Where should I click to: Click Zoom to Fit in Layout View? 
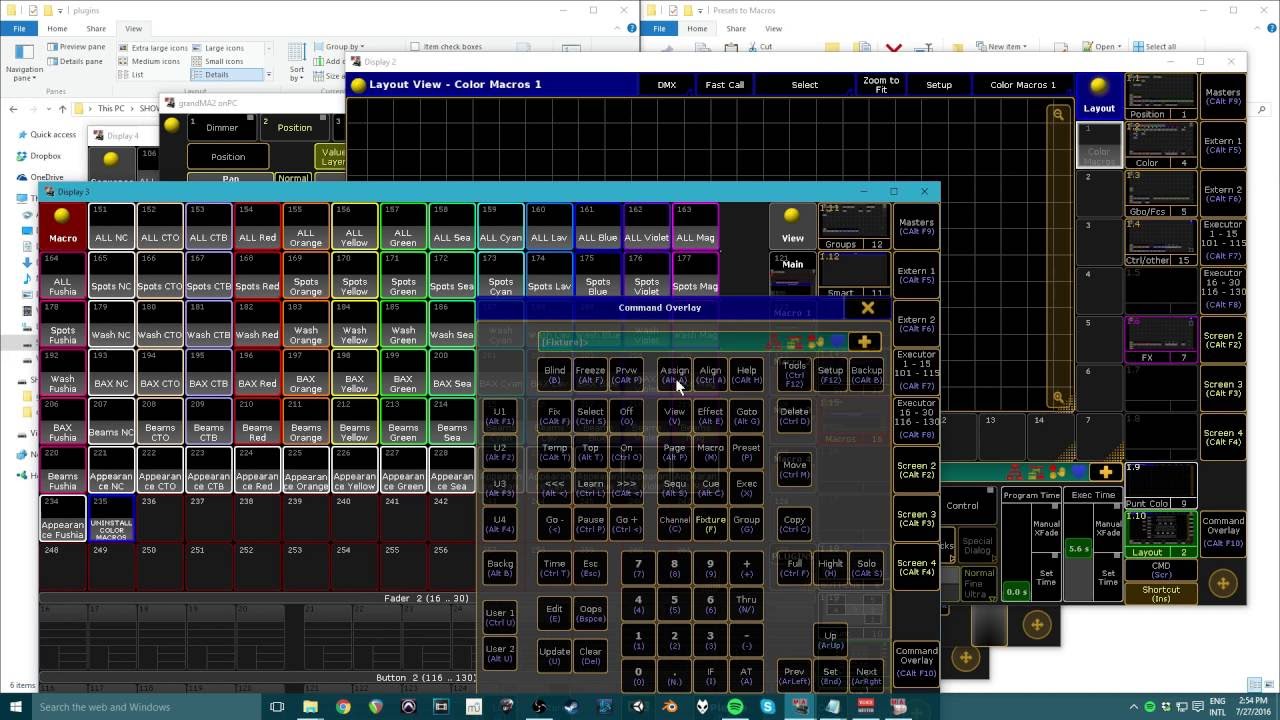[881, 85]
